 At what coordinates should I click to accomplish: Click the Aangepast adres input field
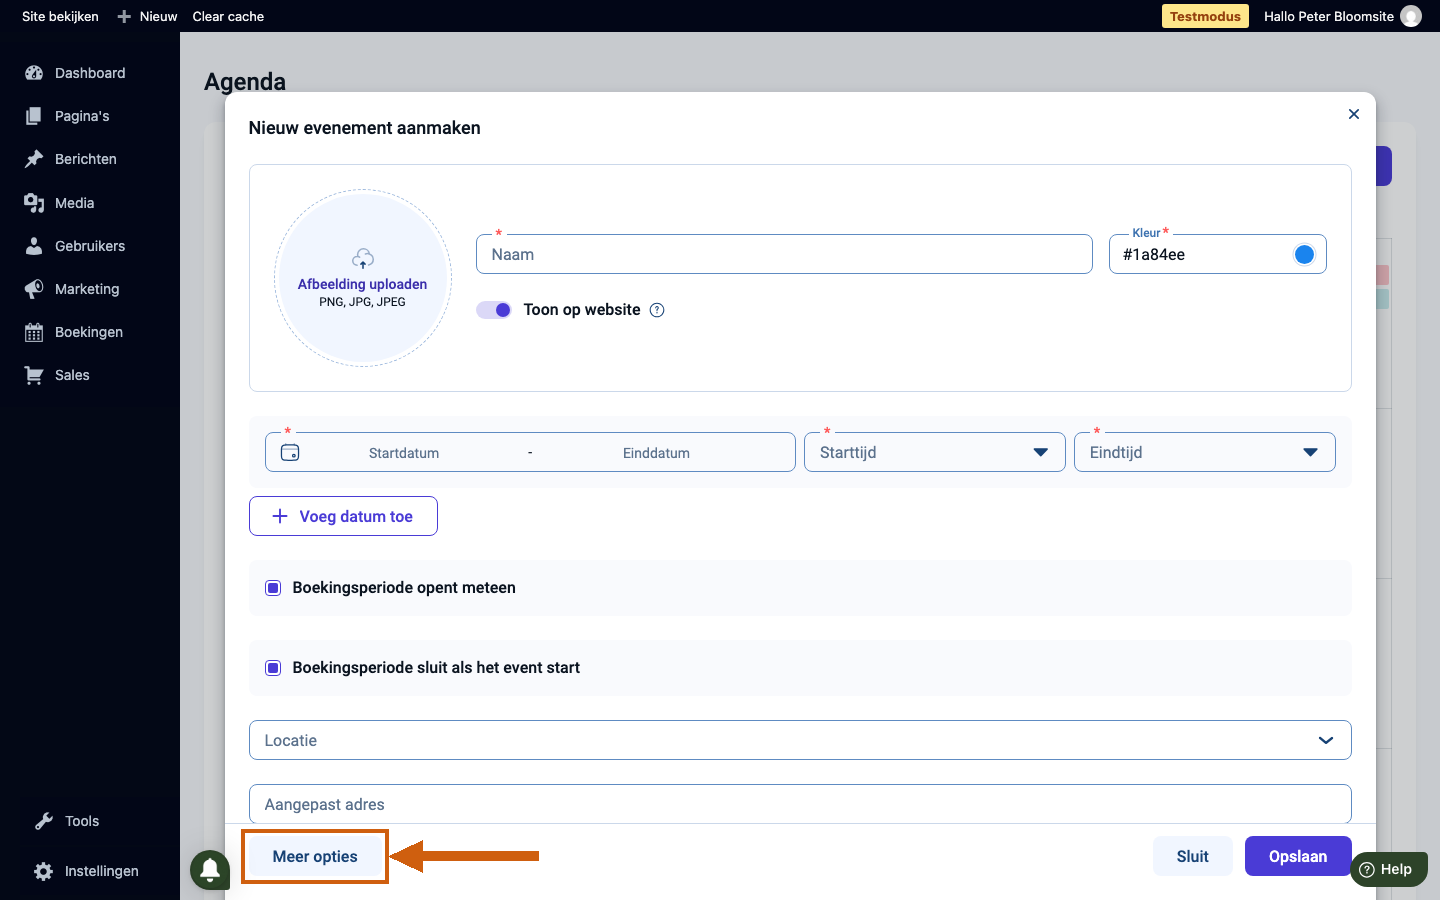(800, 804)
